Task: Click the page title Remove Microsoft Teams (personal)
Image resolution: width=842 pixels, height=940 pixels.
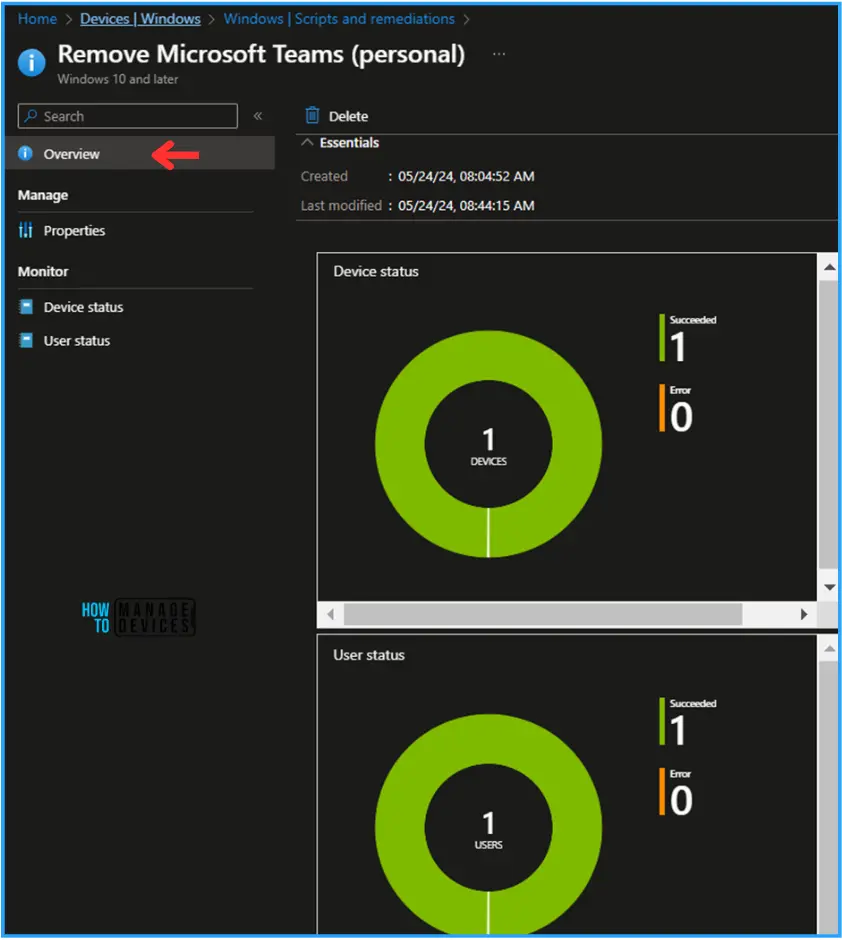Action: (261, 55)
